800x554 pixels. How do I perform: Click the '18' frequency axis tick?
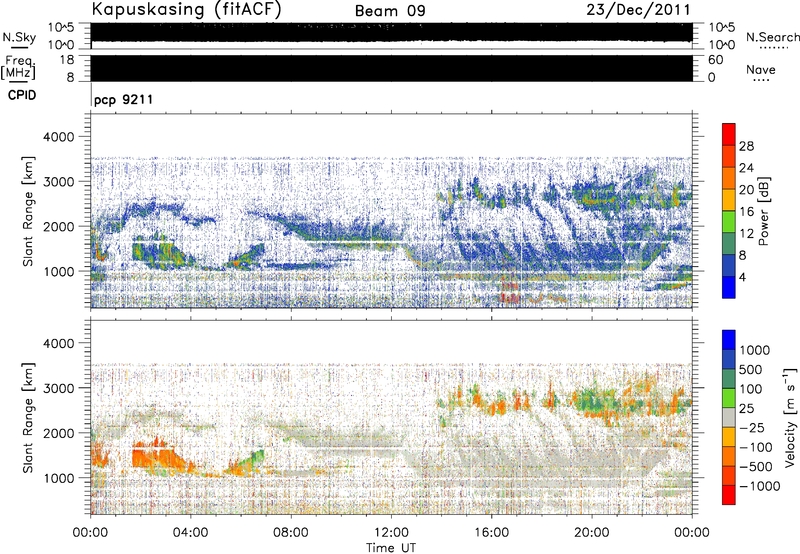coord(67,60)
